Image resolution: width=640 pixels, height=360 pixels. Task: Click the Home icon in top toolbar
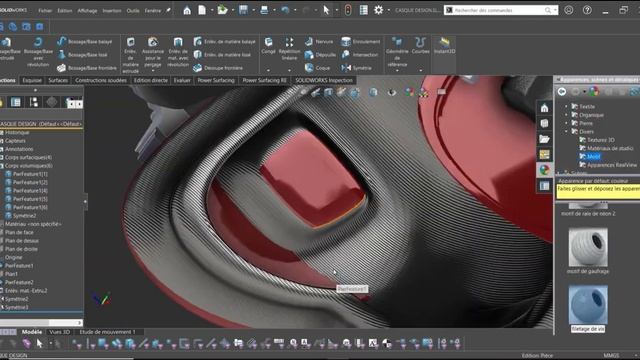tap(187, 10)
